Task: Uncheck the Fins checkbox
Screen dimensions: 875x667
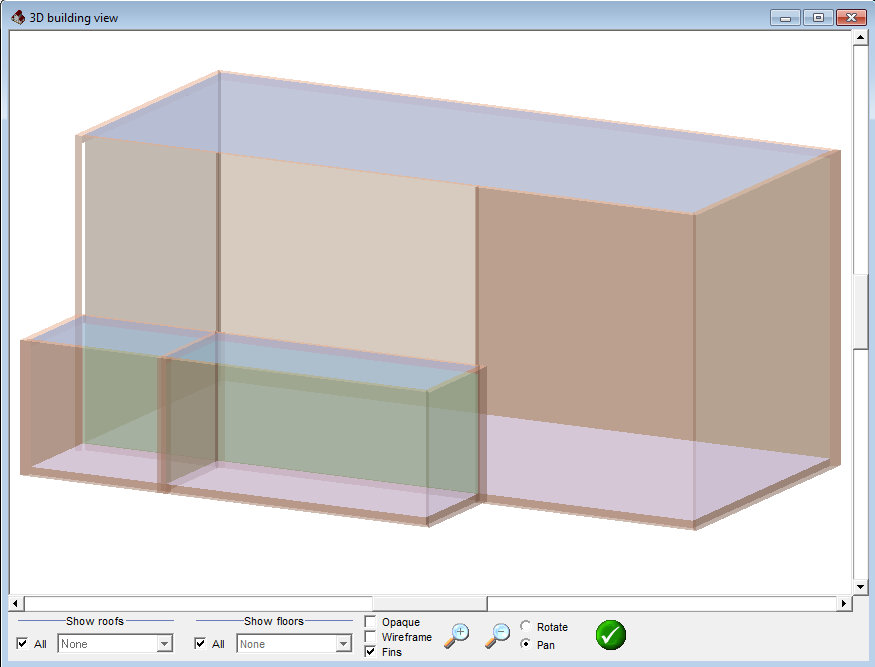Action: click(x=370, y=651)
